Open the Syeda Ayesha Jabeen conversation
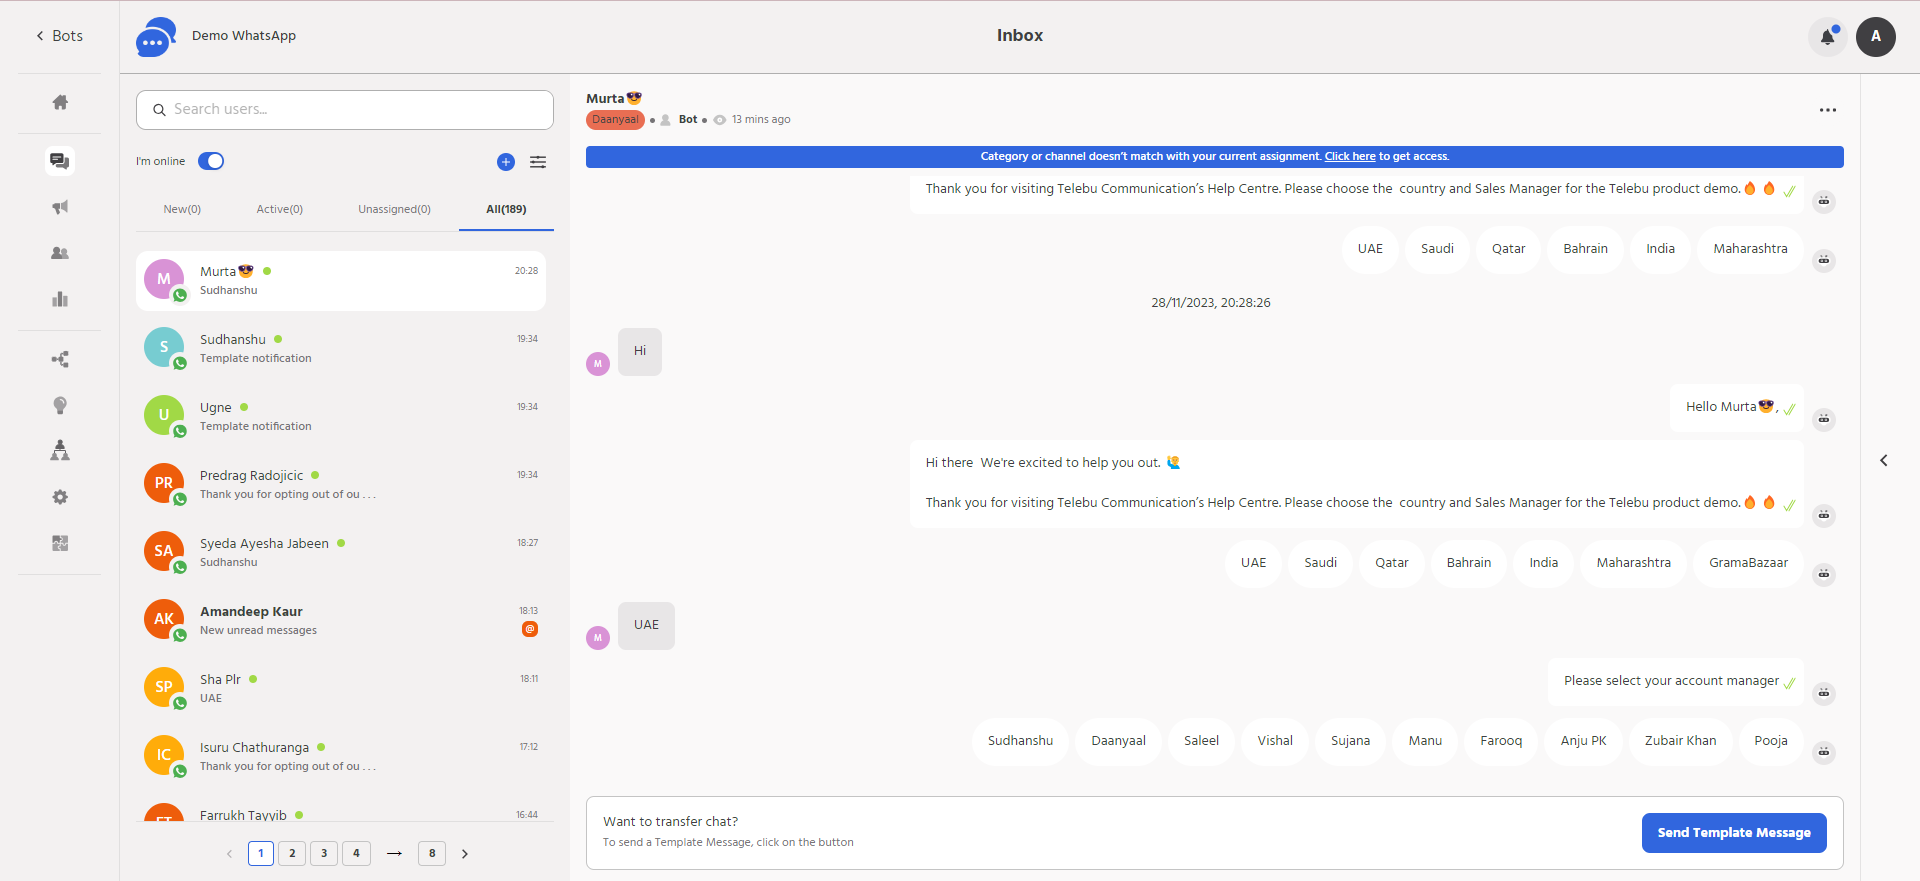Screen dimensions: 1920x881 tap(341, 553)
